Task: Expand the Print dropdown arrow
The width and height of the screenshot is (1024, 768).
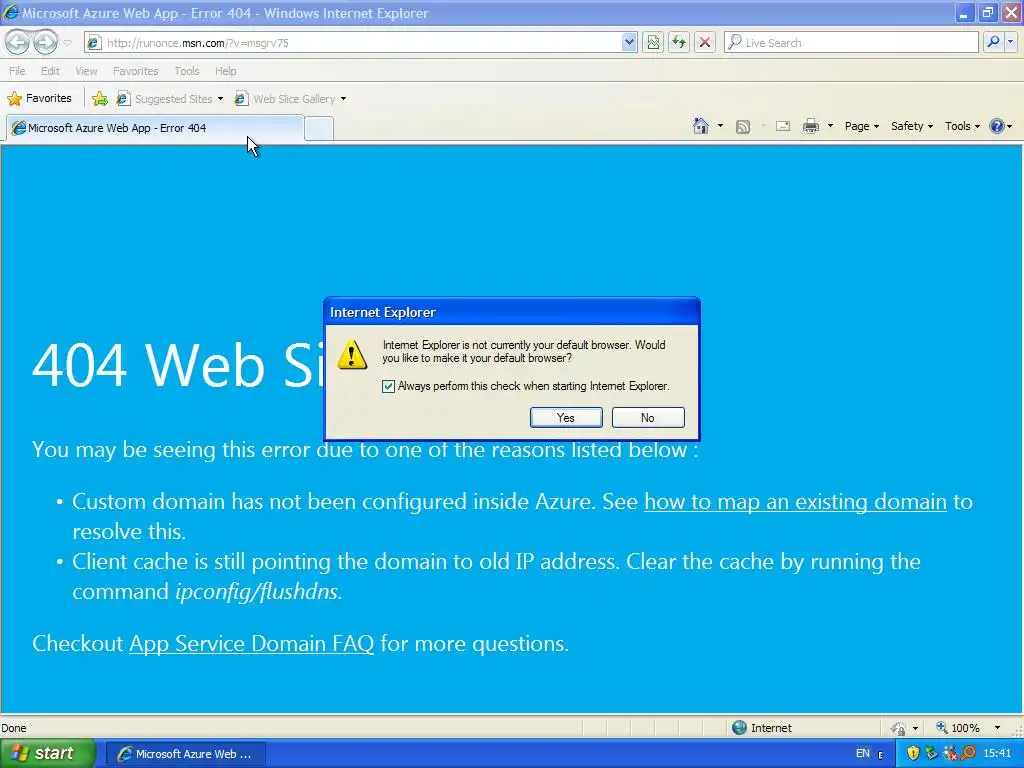Action: coord(830,126)
